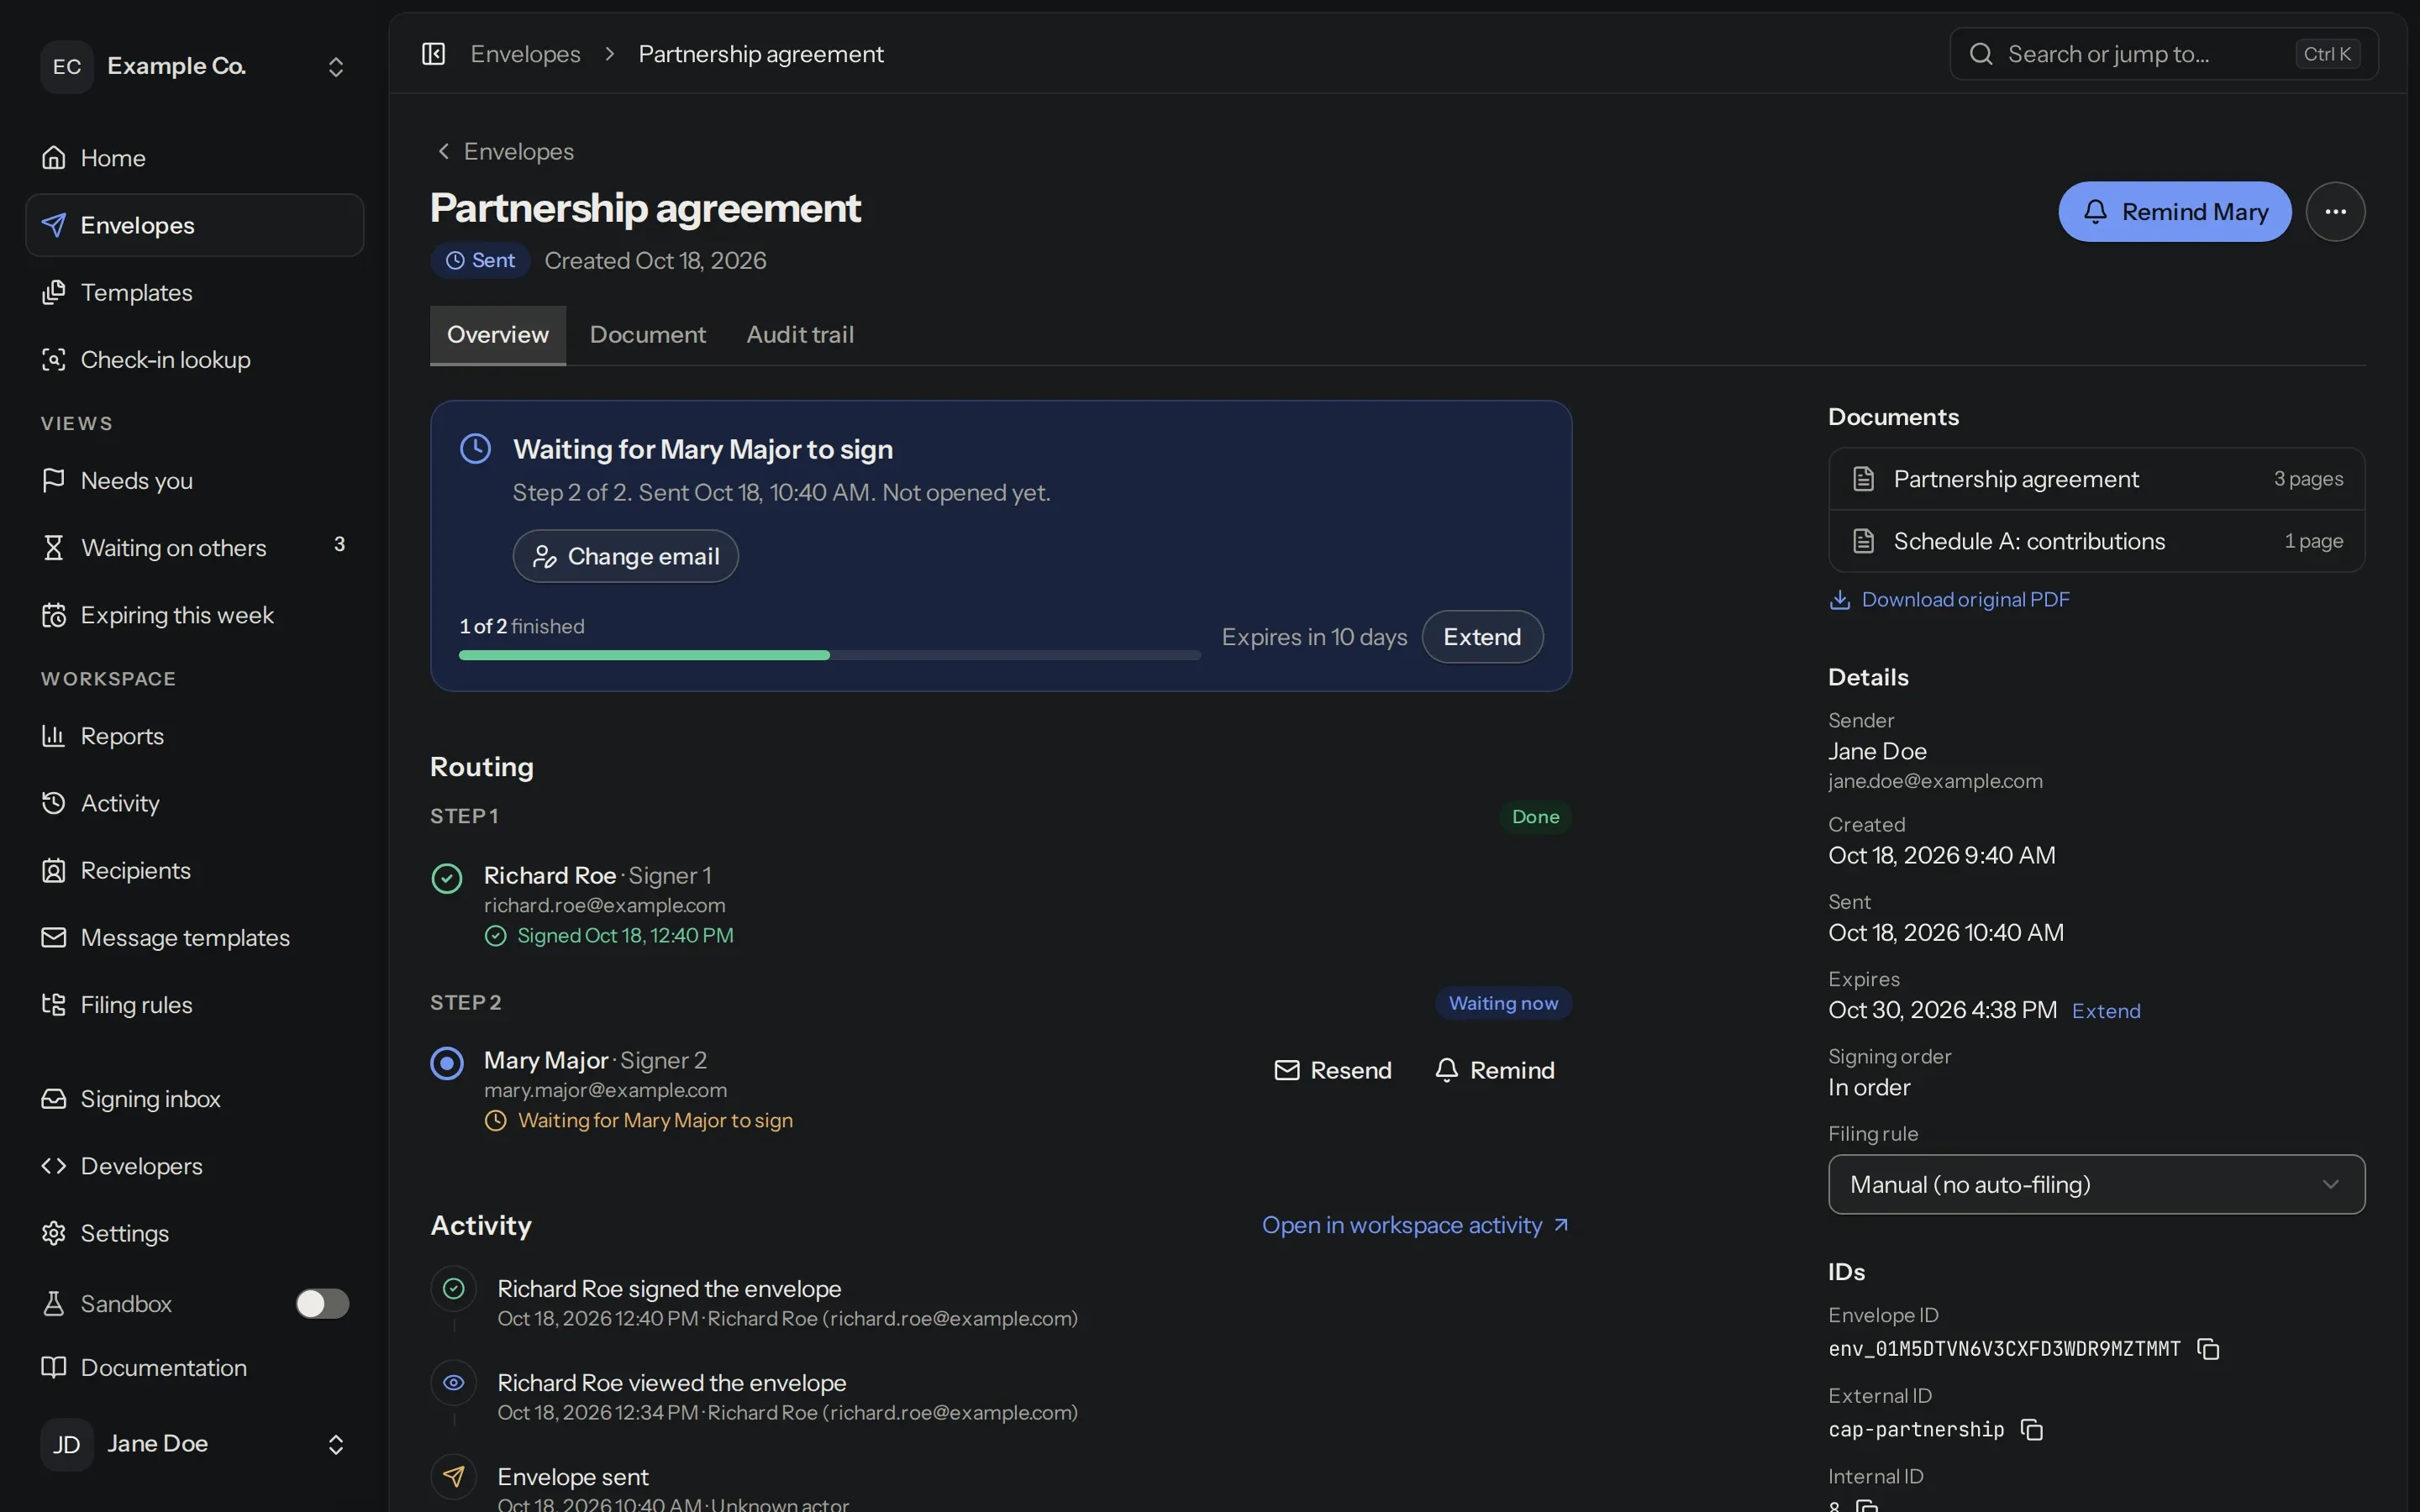Go to Templates in the sidebar

[x=194, y=292]
